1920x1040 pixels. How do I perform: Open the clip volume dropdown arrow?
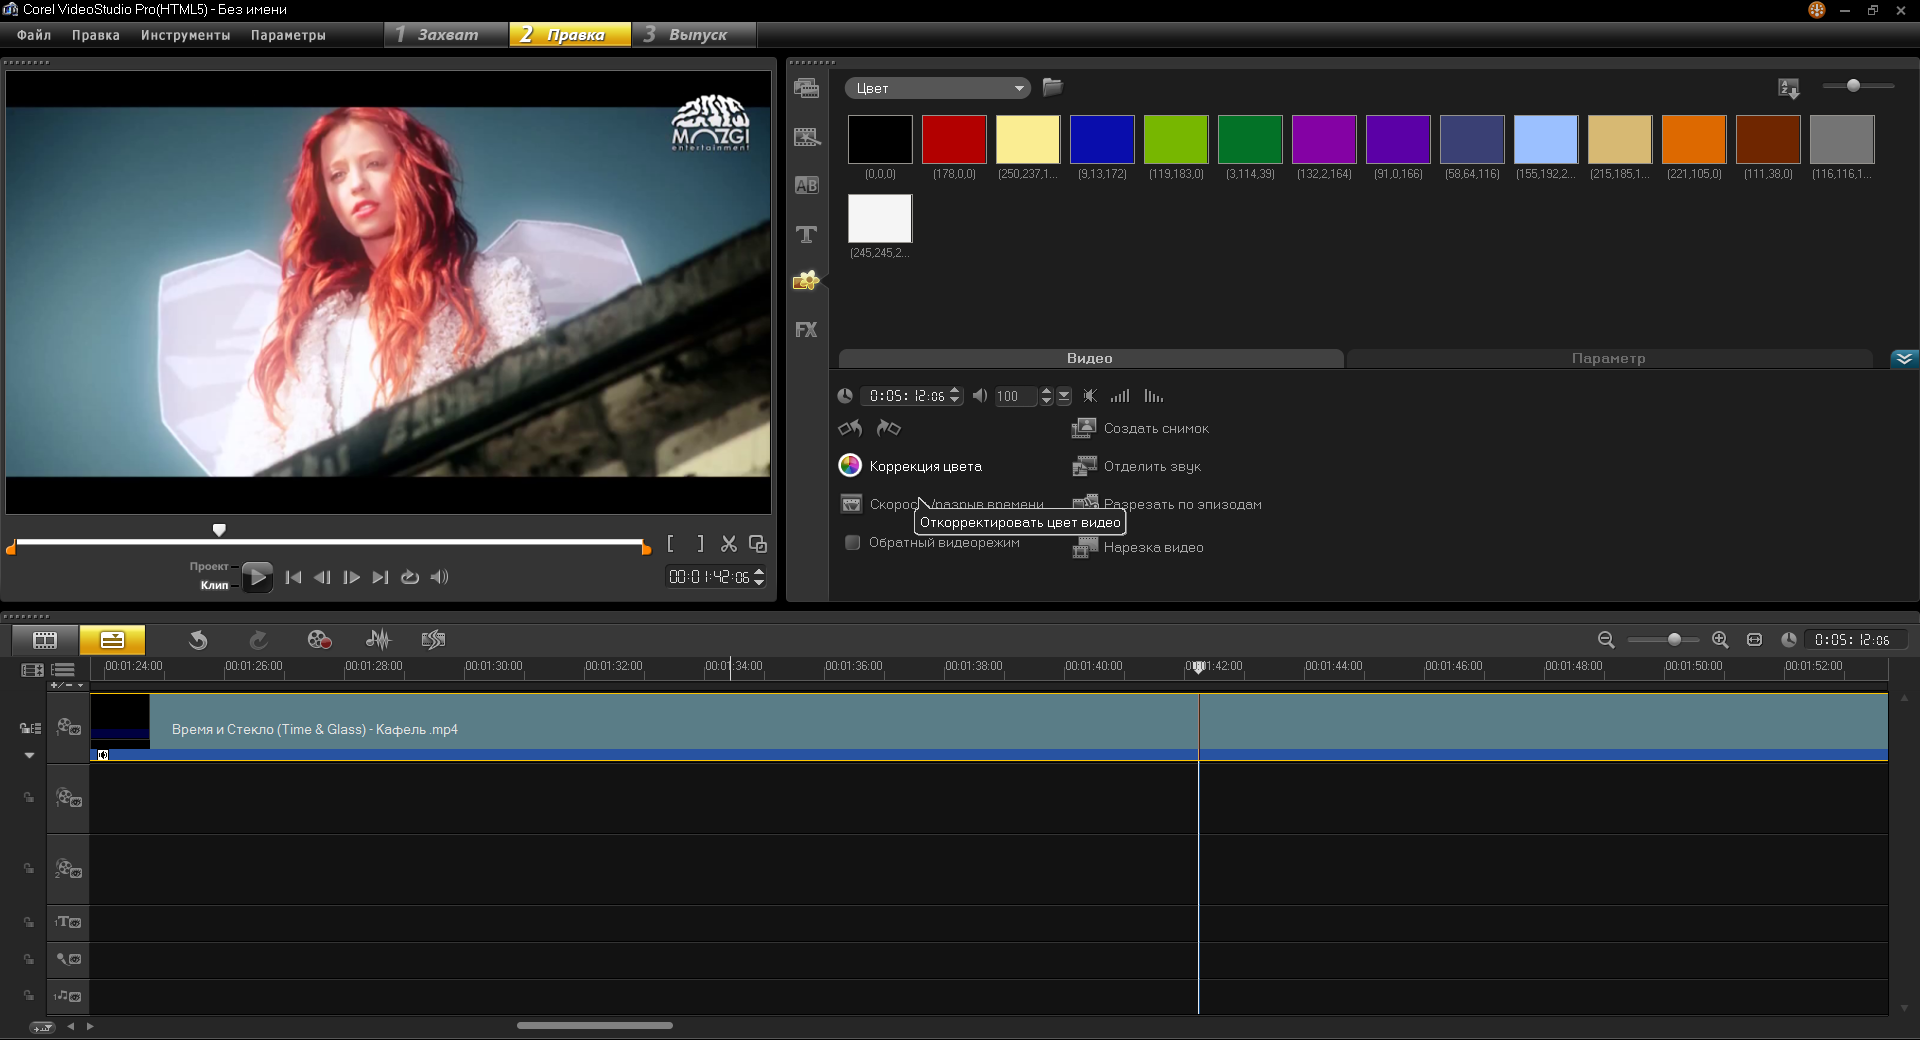[1064, 396]
